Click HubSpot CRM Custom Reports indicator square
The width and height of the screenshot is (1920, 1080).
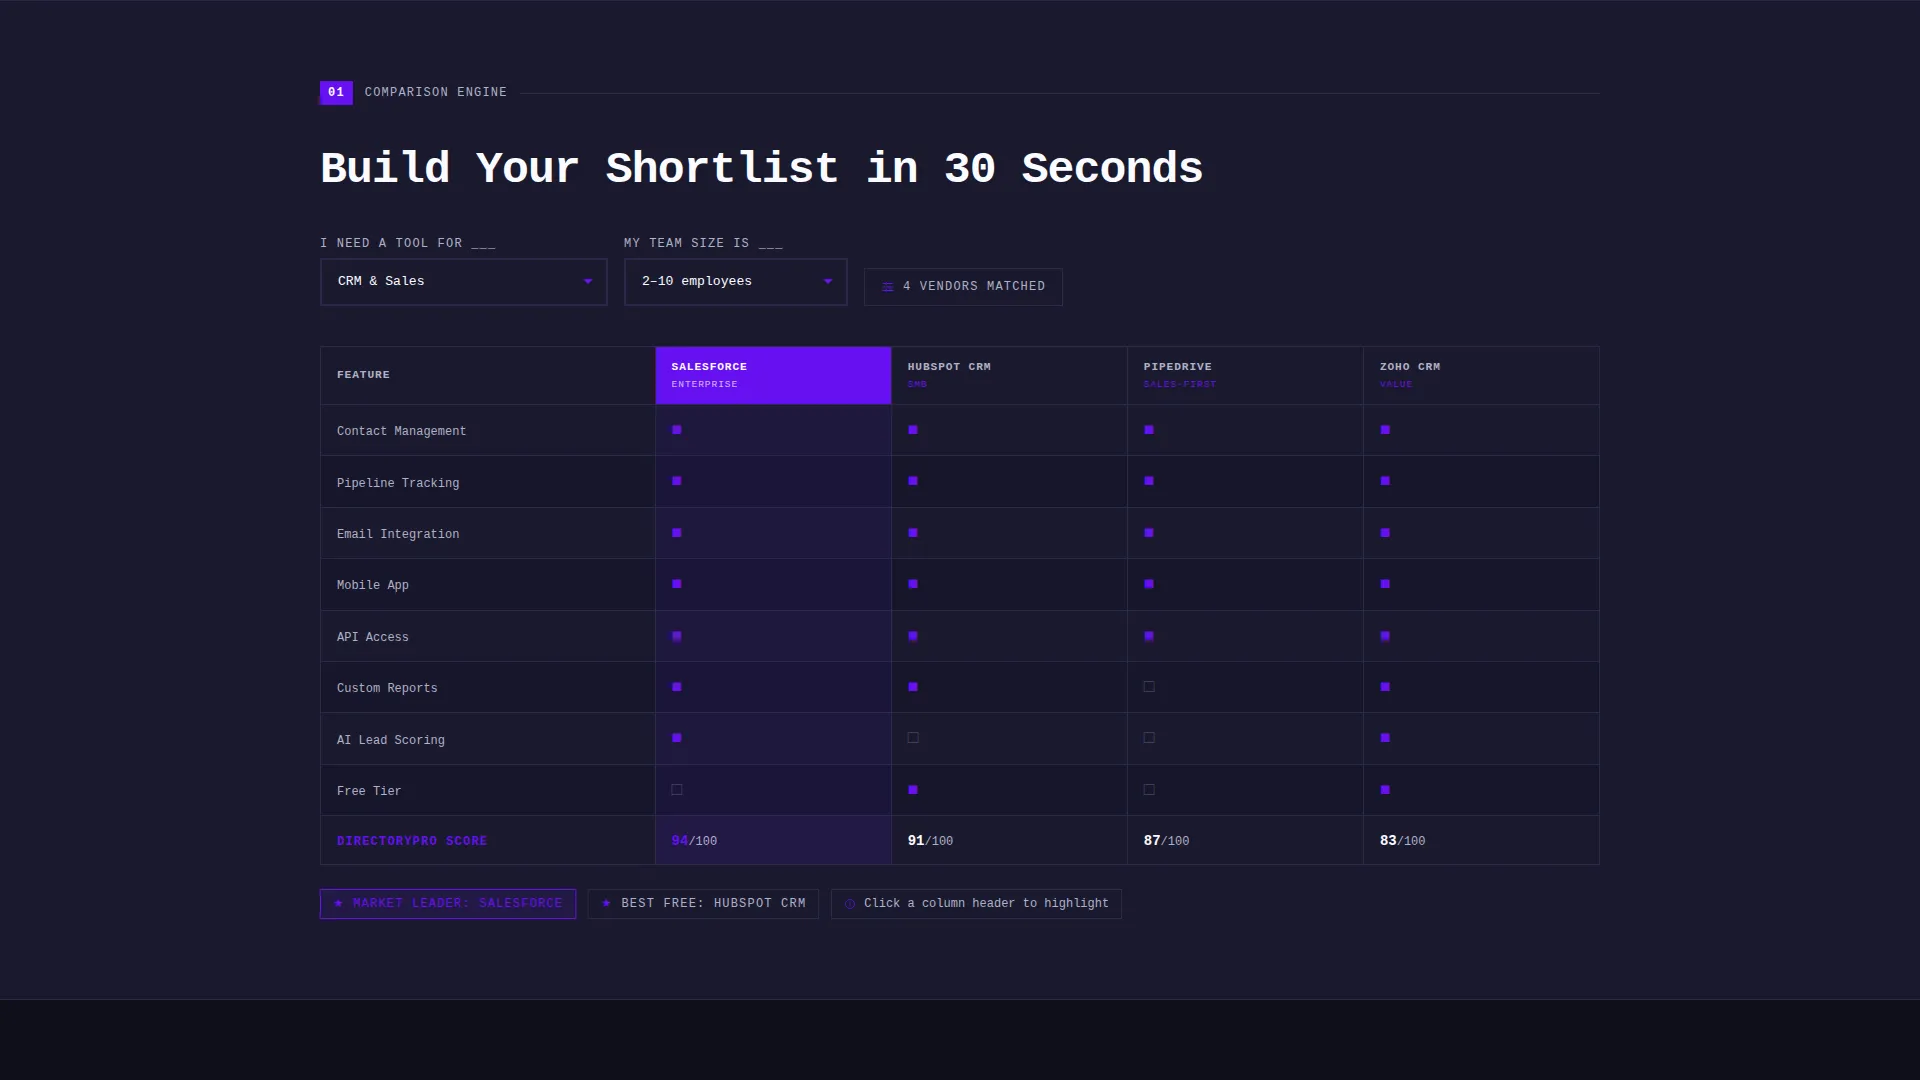(x=913, y=687)
